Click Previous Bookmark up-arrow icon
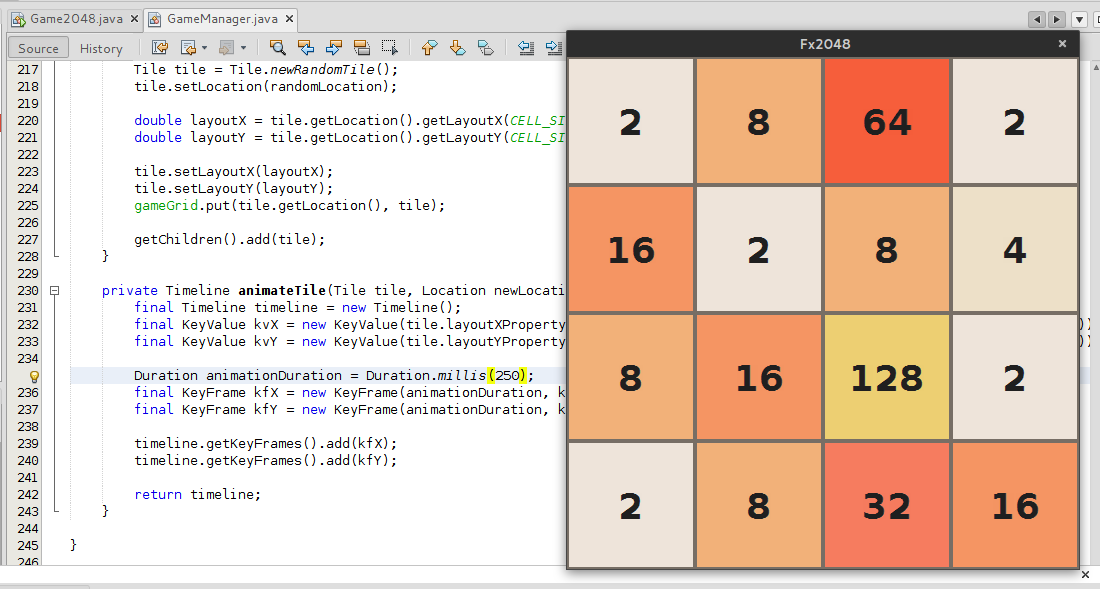 (x=429, y=48)
